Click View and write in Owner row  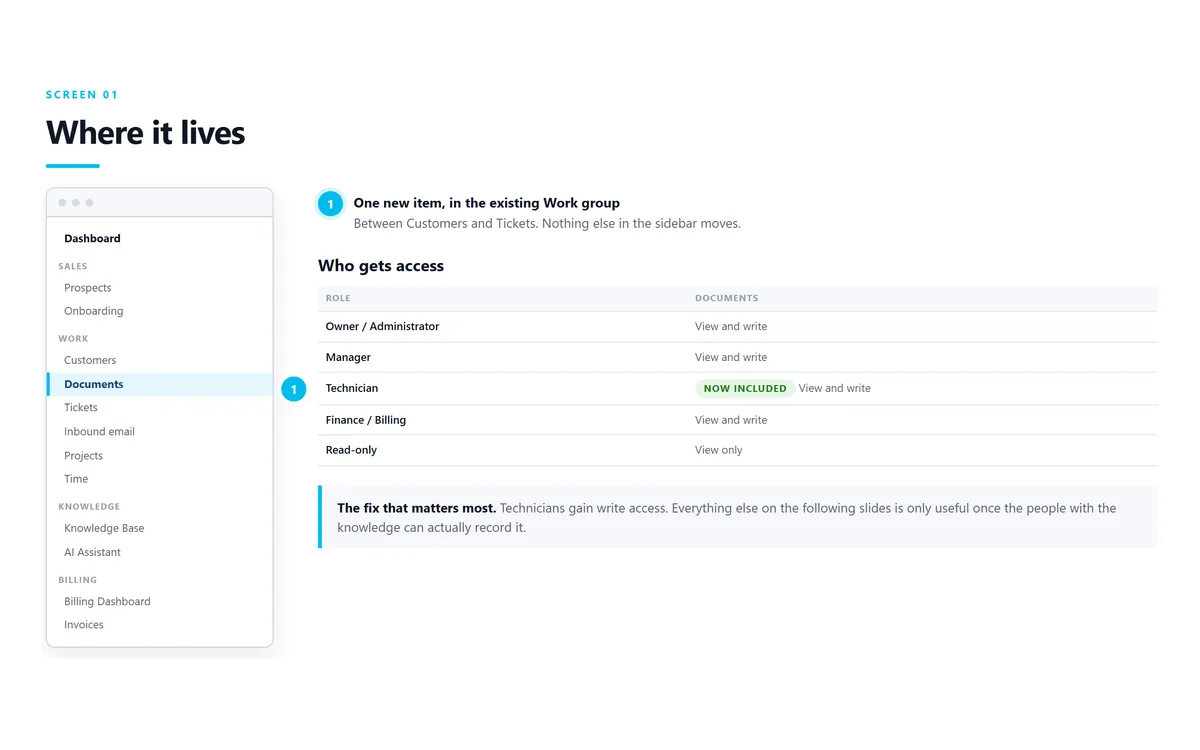click(731, 327)
